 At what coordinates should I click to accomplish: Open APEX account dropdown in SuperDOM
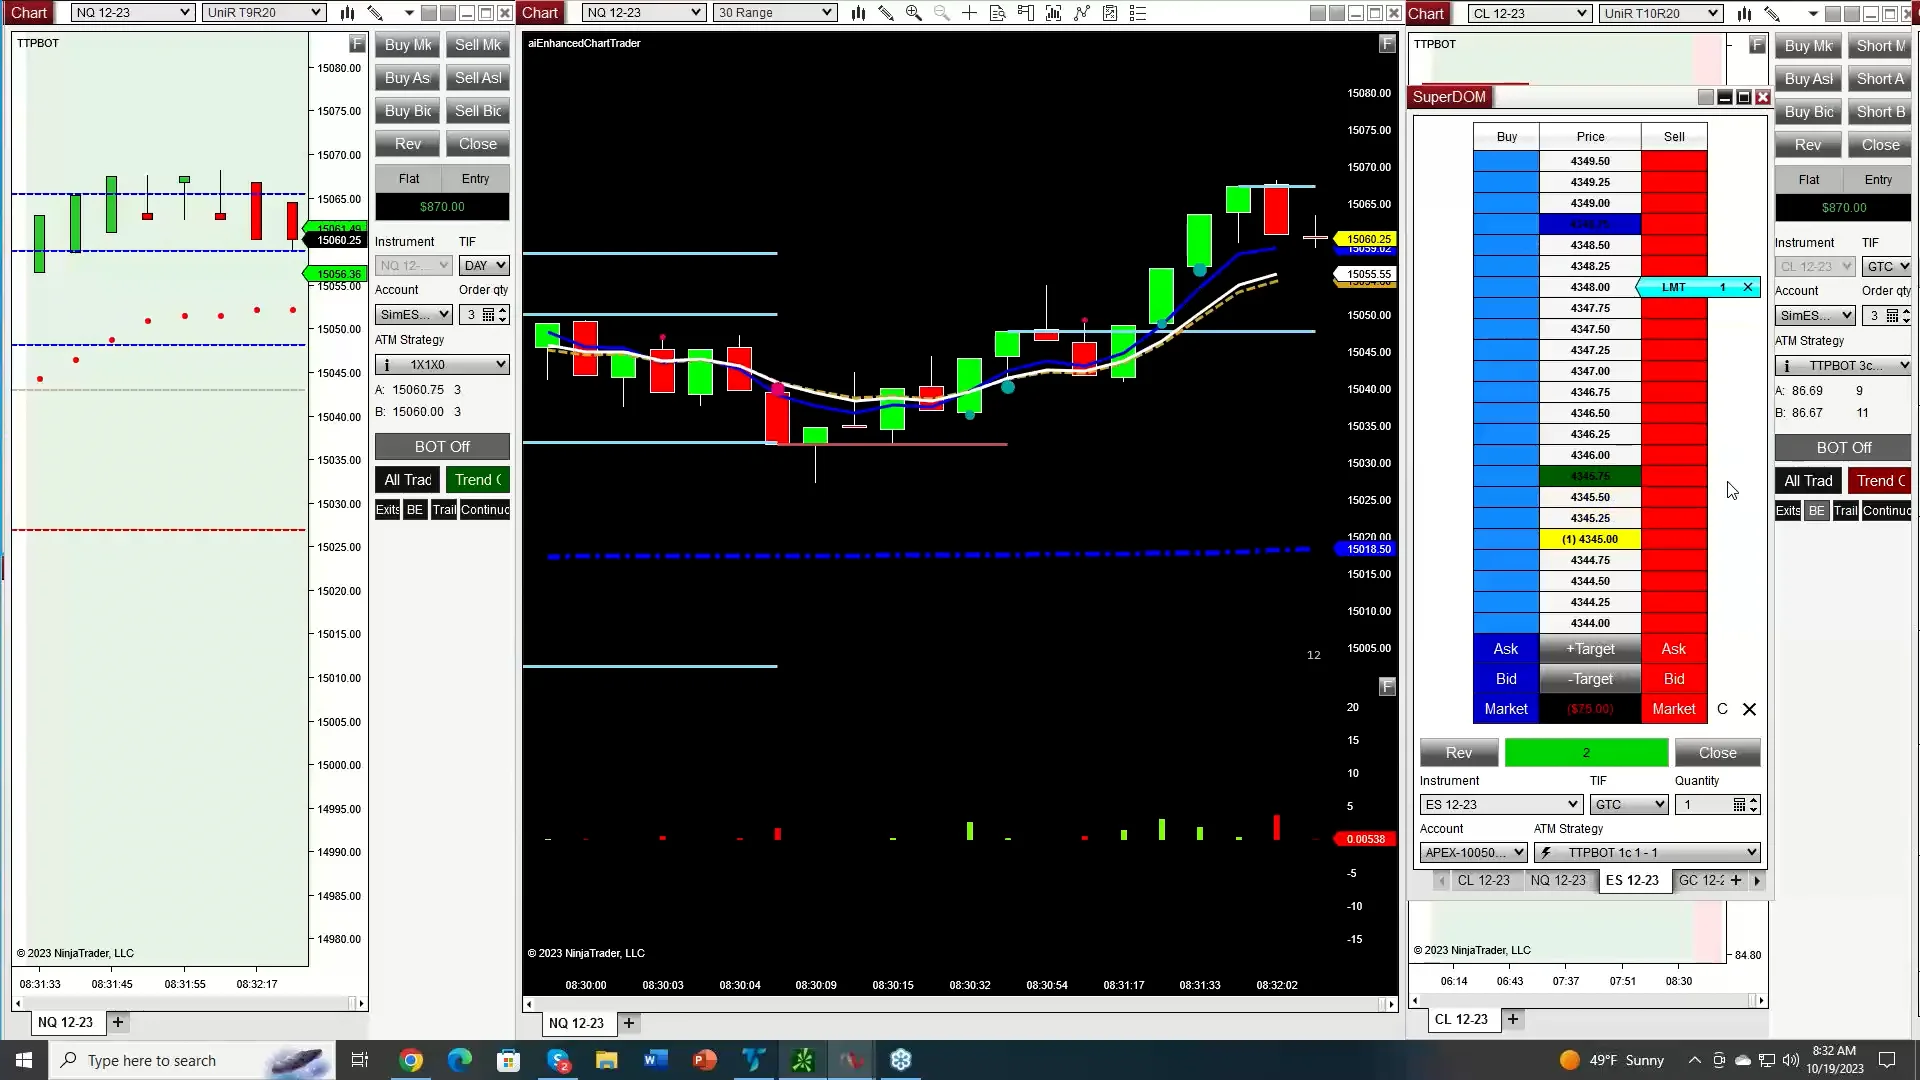tap(1473, 853)
